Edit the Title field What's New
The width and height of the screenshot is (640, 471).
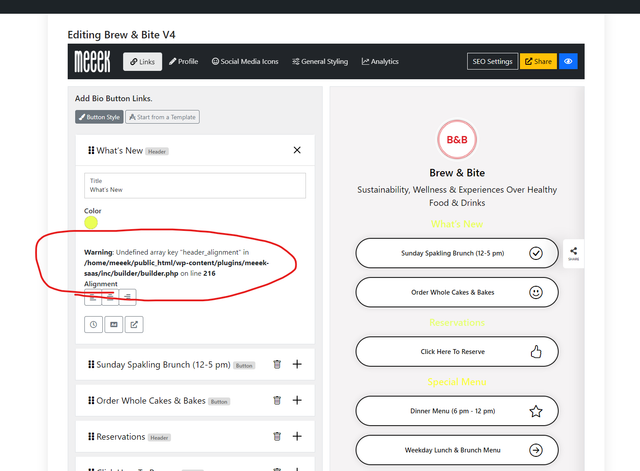click(x=195, y=186)
